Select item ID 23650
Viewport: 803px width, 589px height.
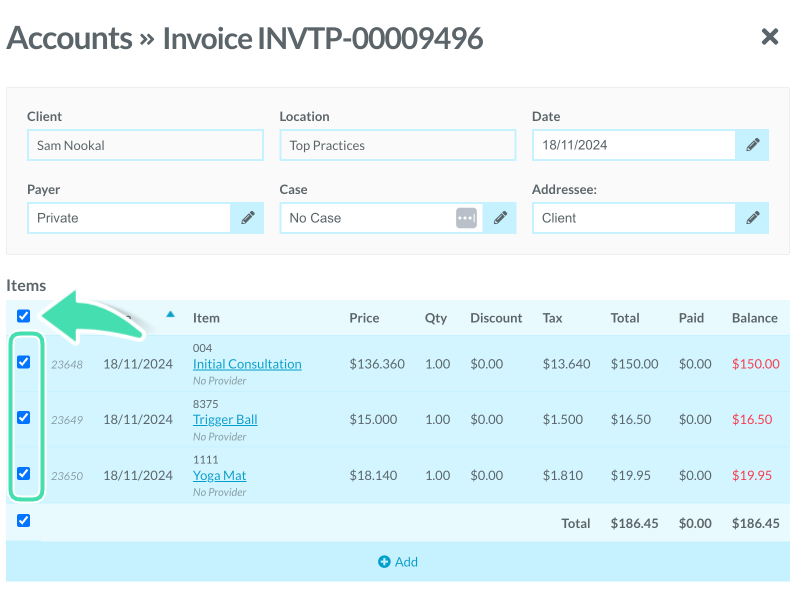tap(67, 476)
